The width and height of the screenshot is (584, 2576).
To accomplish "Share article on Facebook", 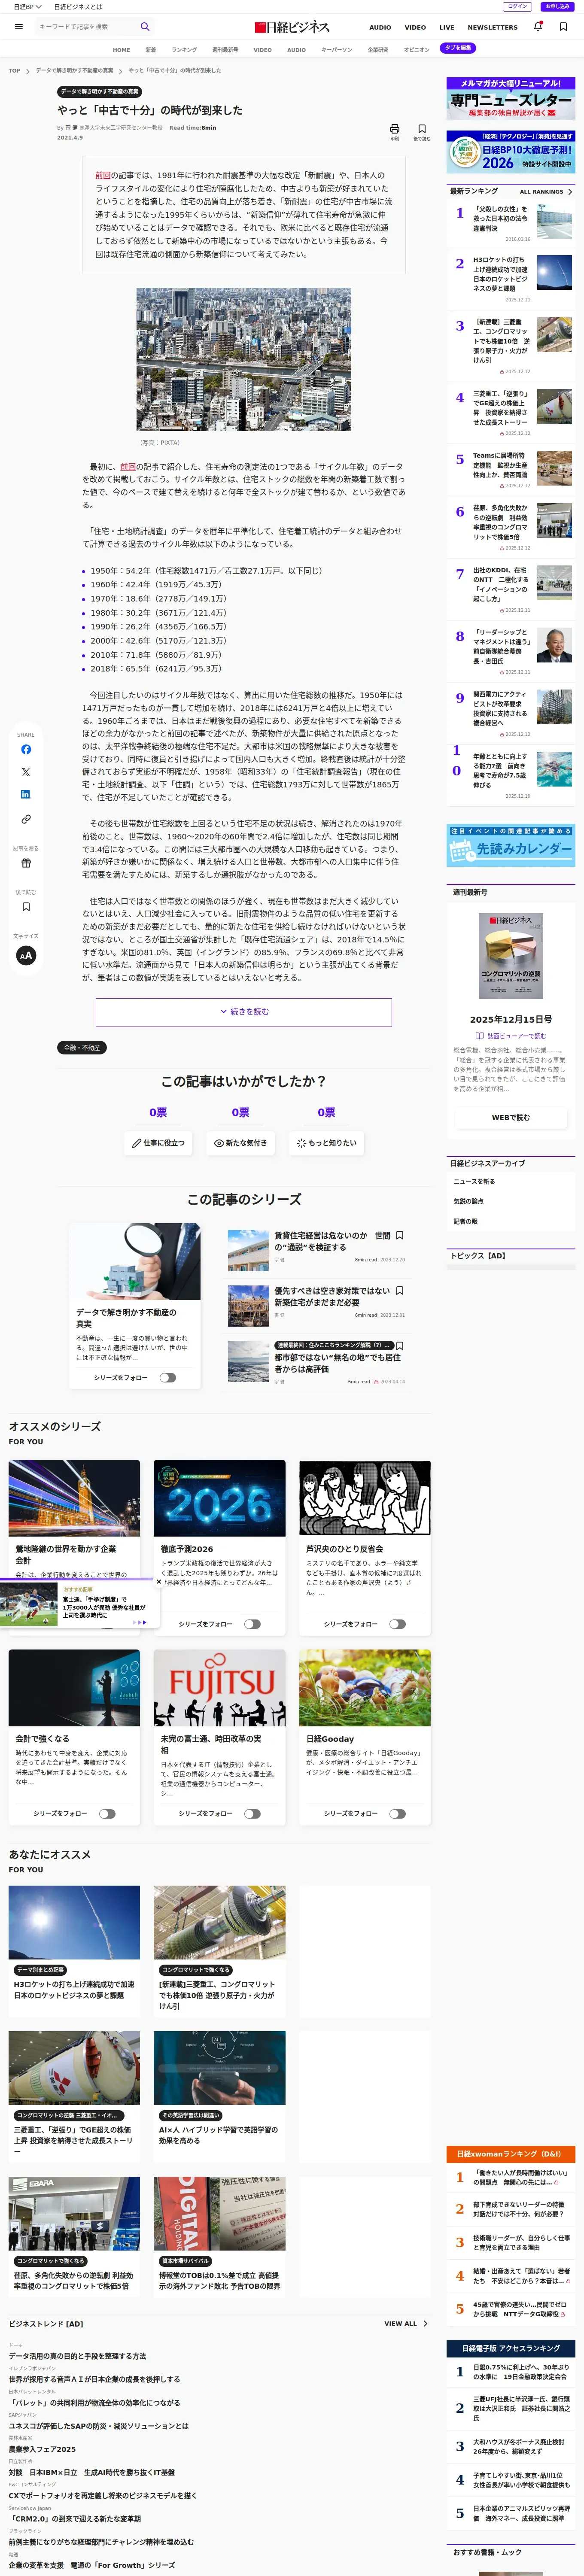I will point(26,749).
